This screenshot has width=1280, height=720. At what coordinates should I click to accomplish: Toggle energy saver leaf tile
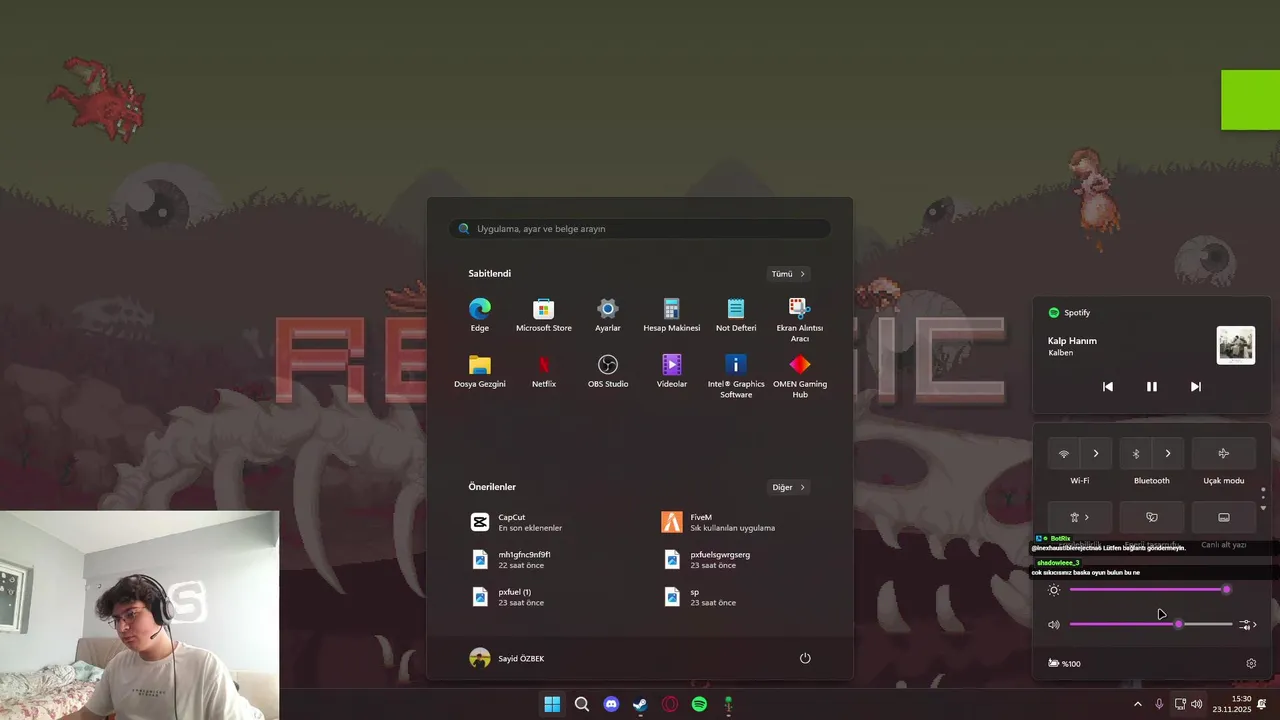point(1152,517)
